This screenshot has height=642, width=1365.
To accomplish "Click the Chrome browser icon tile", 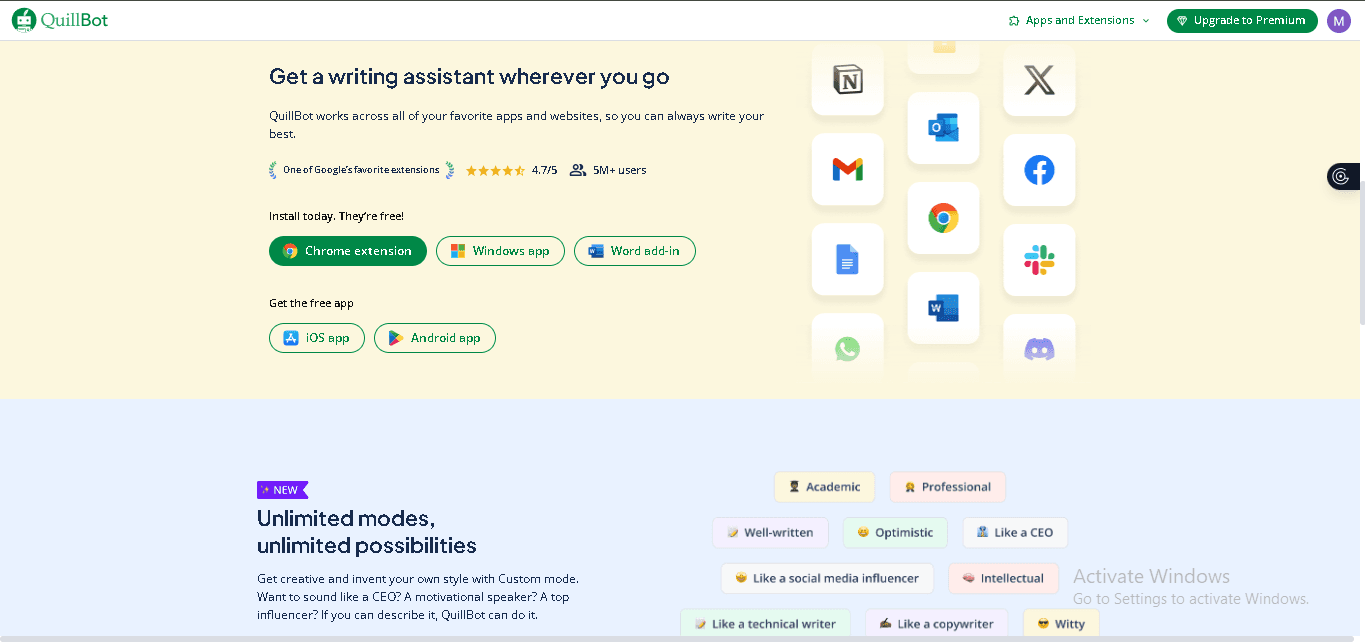I will [943, 218].
